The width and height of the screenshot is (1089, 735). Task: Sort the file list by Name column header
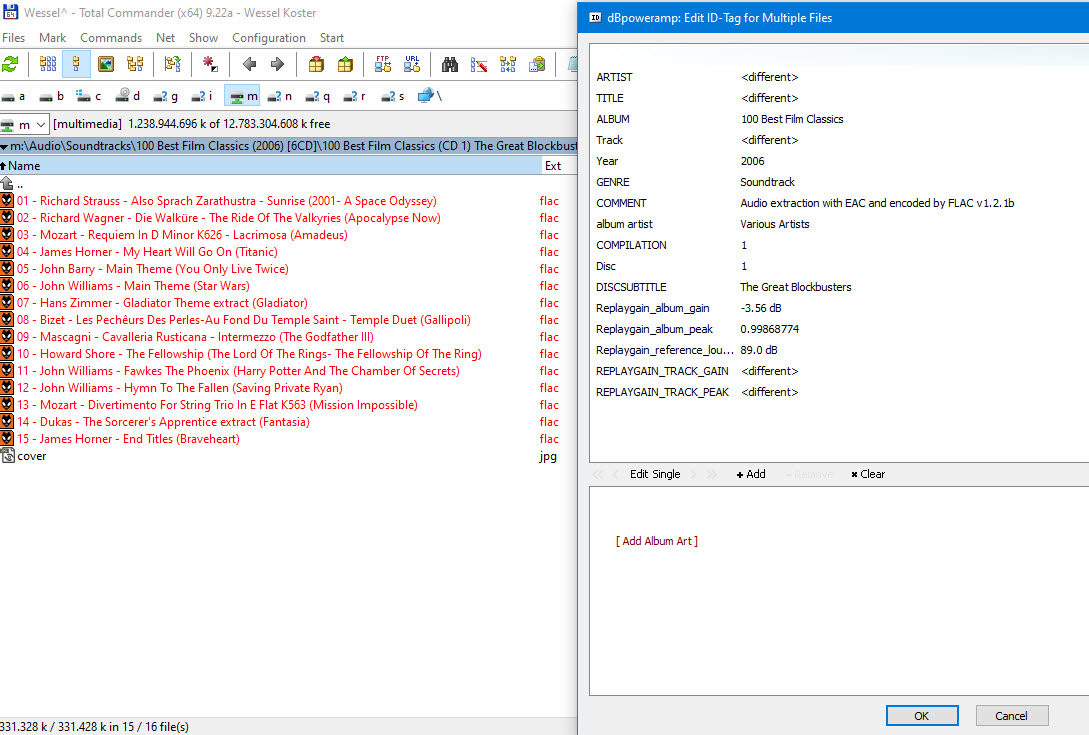click(271, 166)
